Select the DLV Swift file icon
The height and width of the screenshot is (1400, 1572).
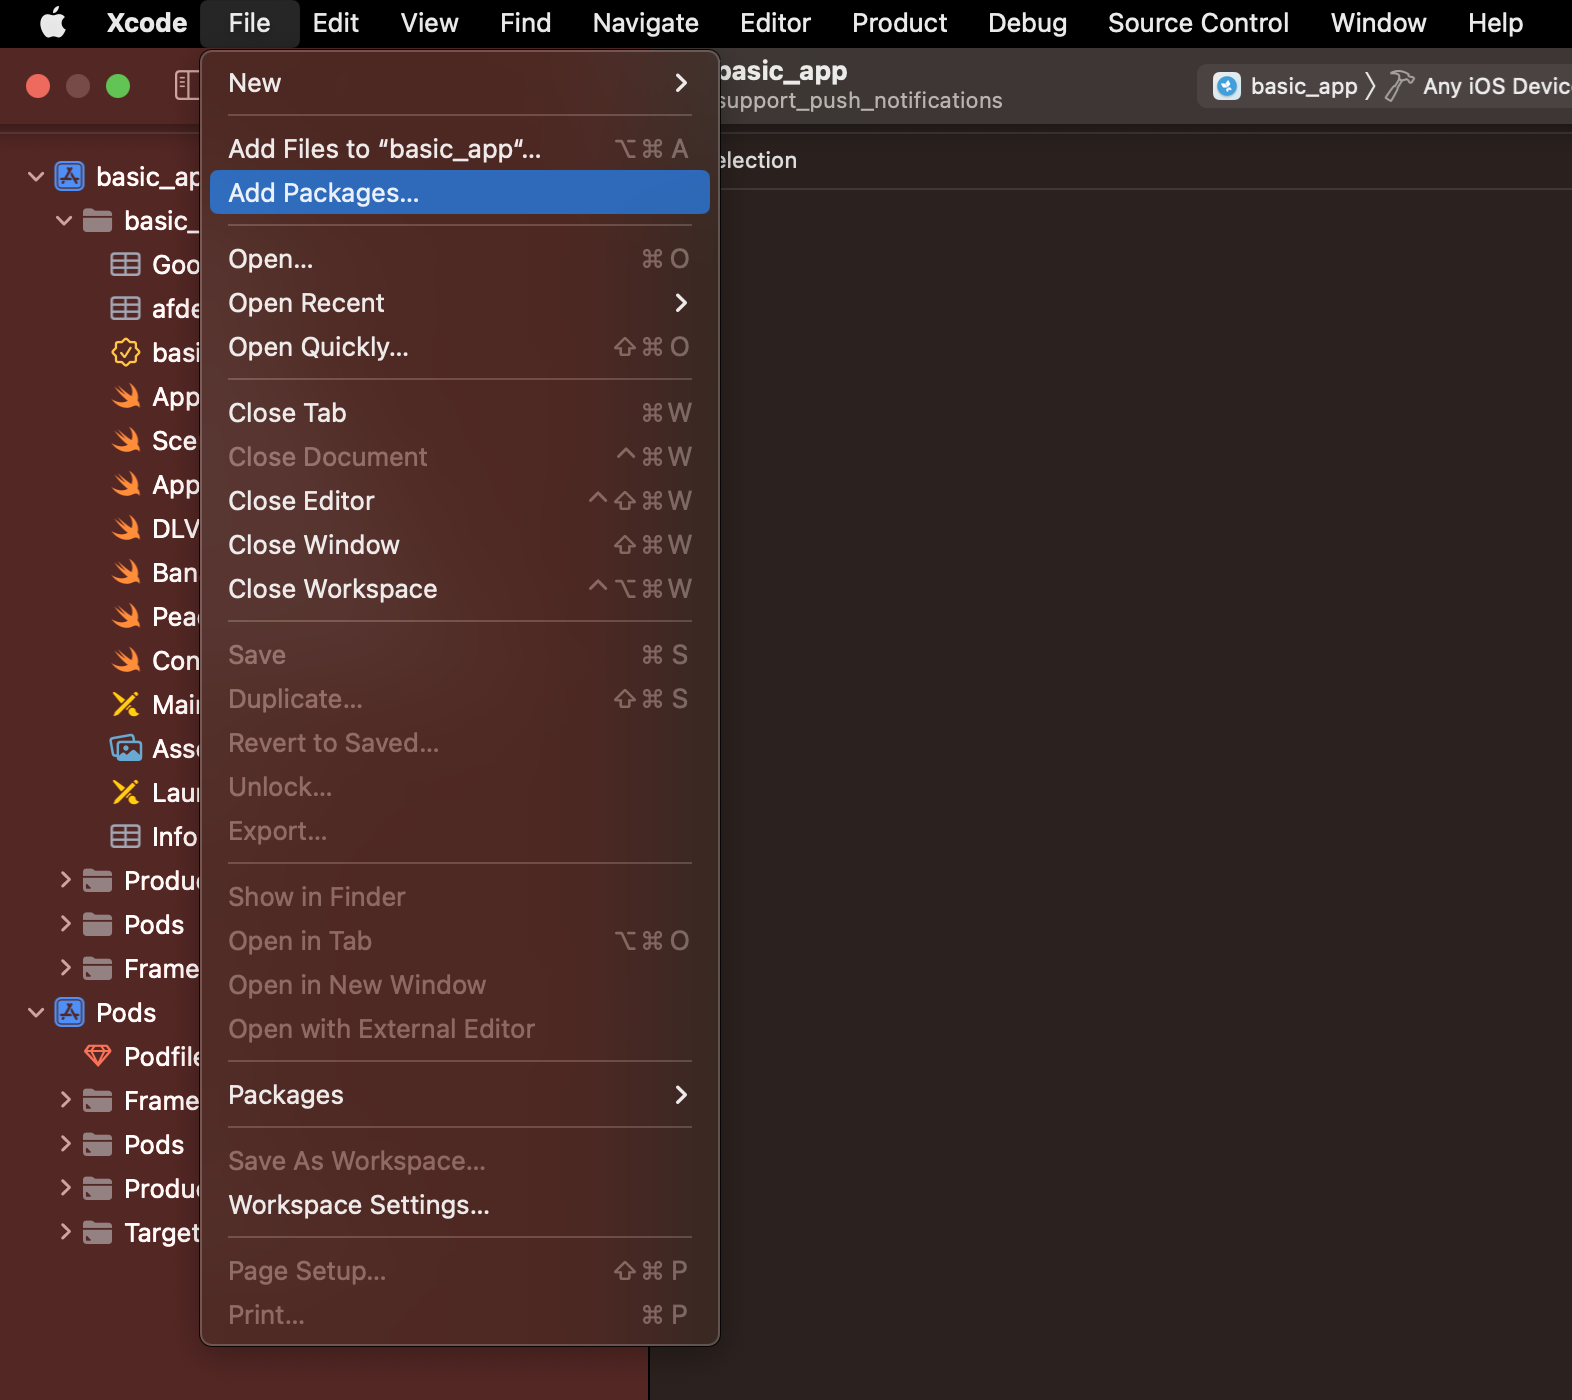coord(126,528)
